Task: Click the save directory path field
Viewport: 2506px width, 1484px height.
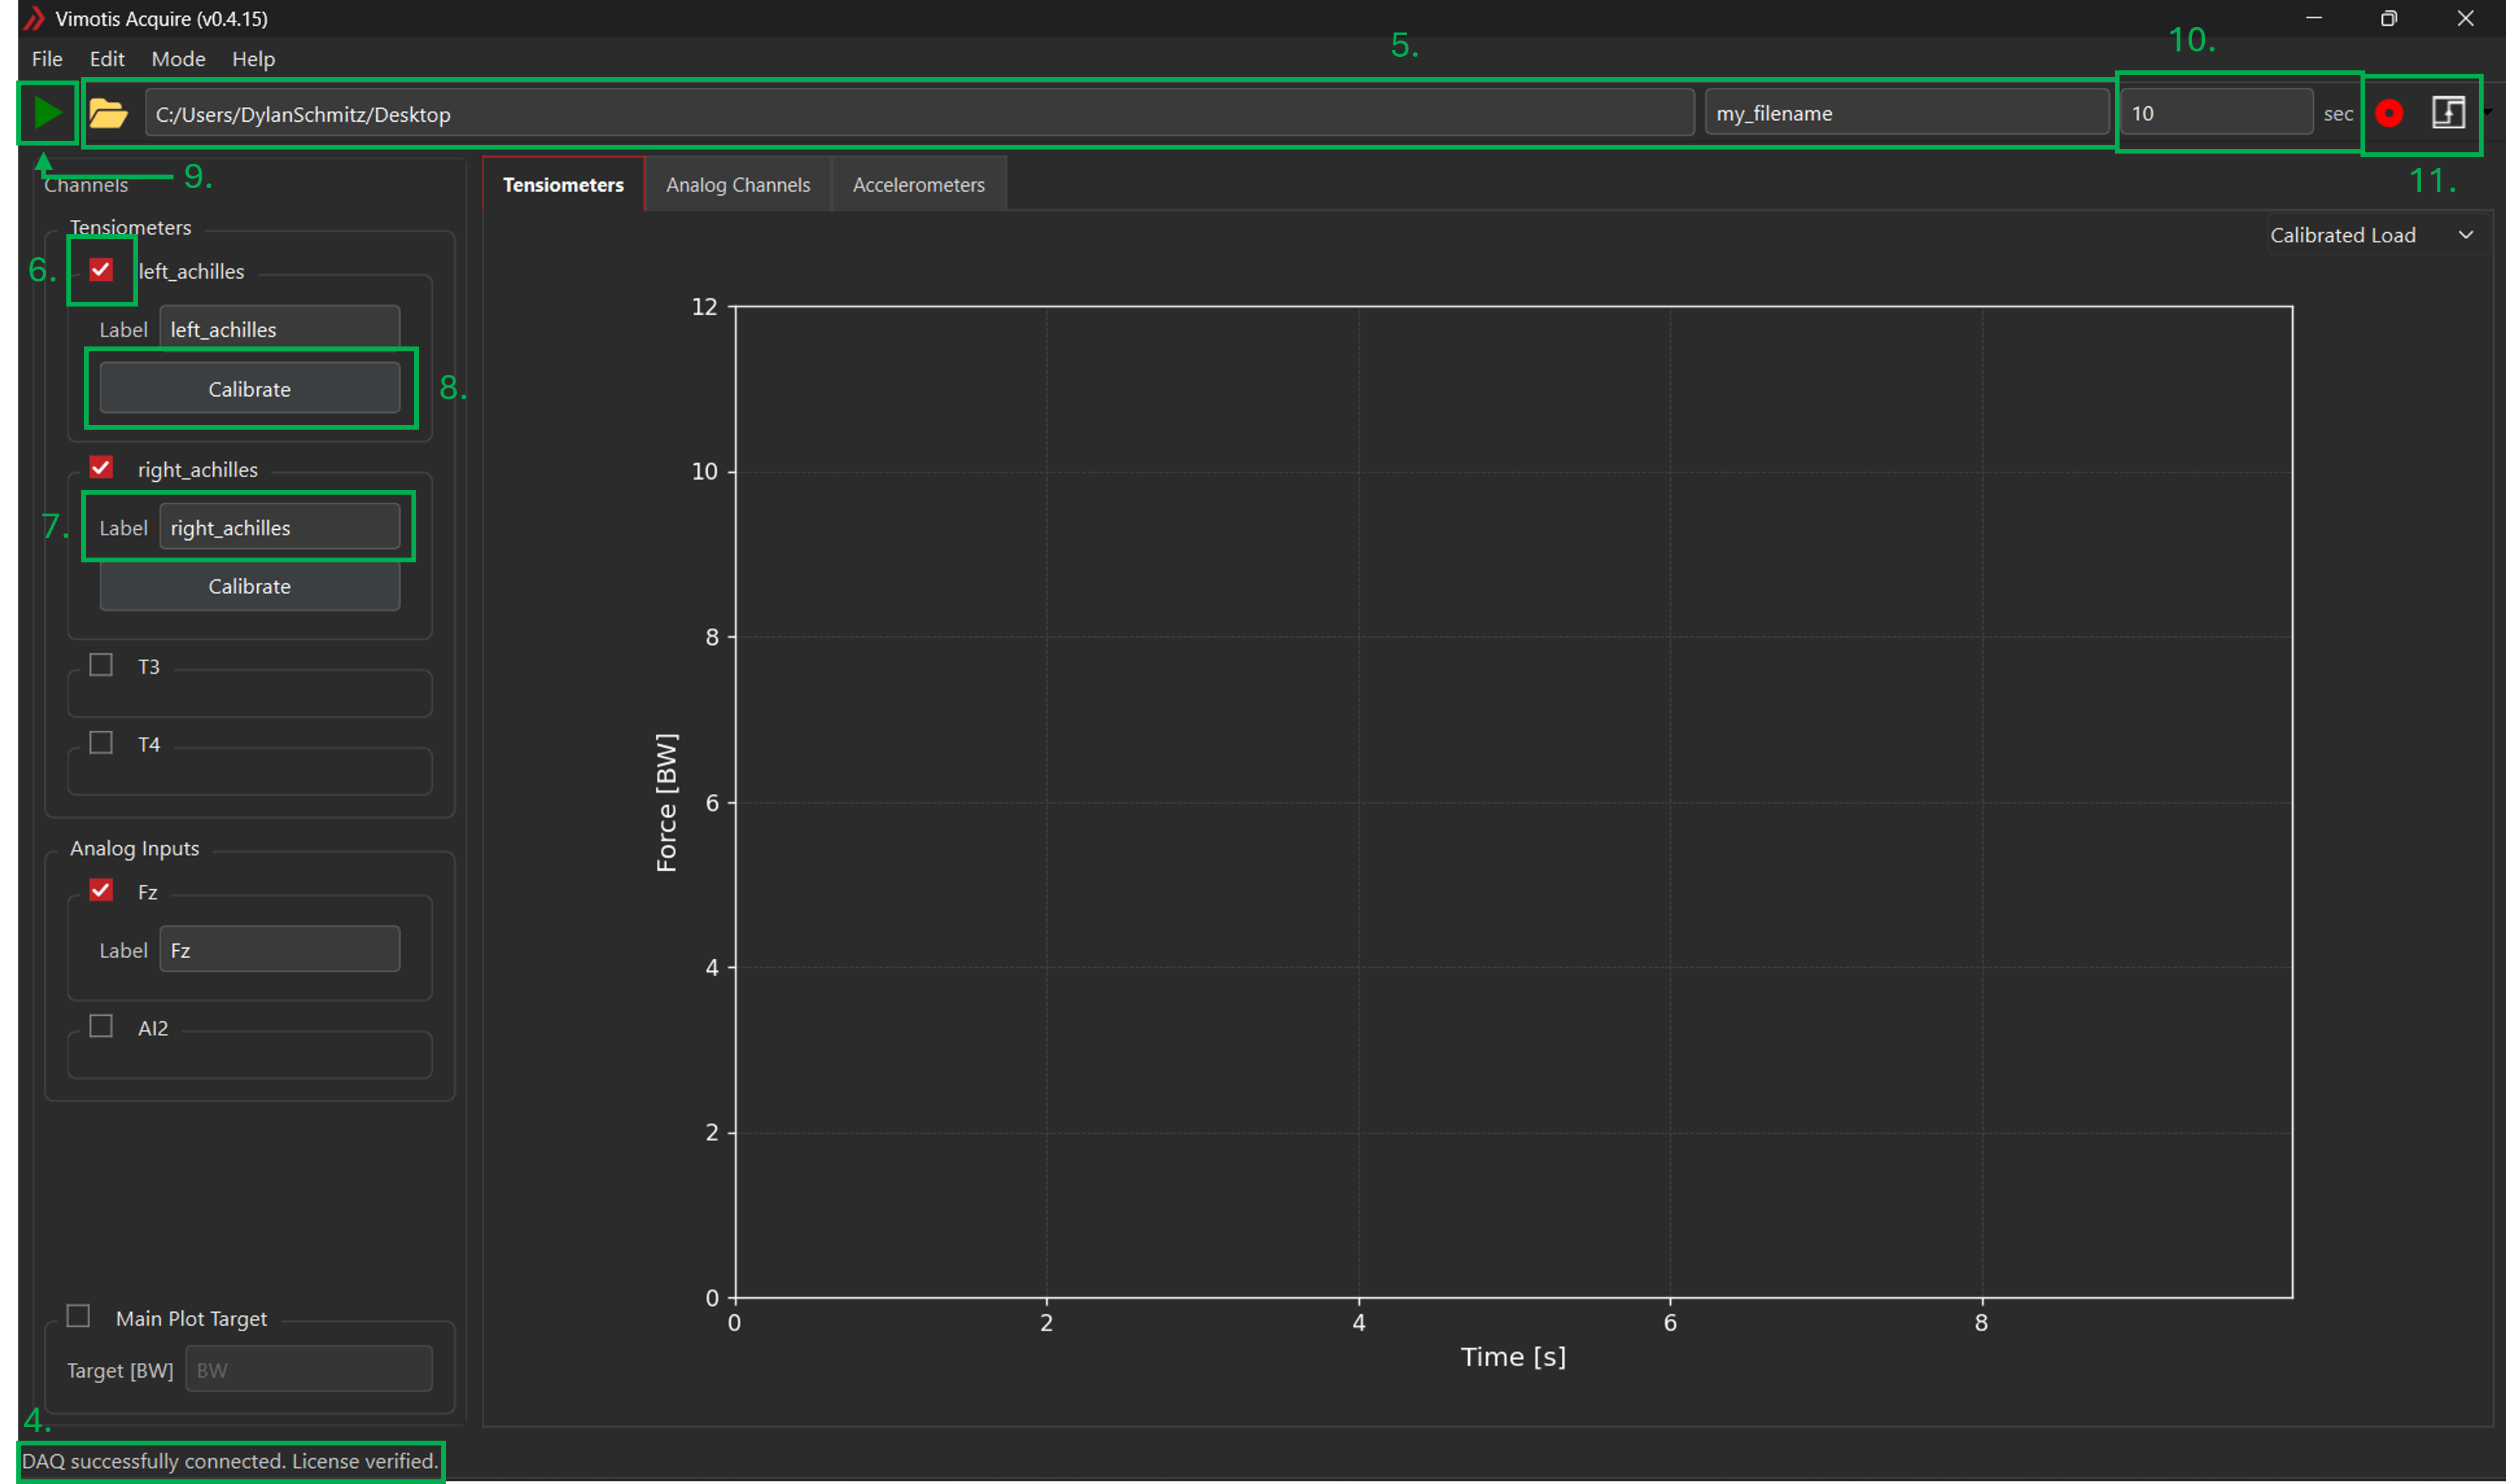Action: pos(919,113)
